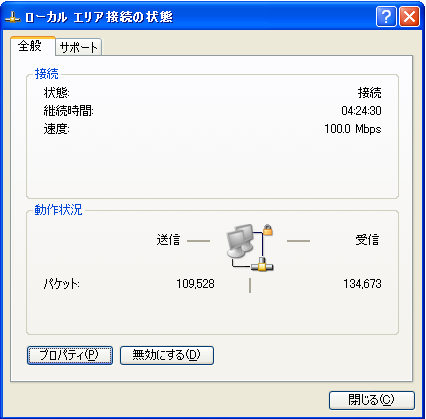426x419 pixels.
Task: Click the 接続 group heading
Action: click(47, 74)
